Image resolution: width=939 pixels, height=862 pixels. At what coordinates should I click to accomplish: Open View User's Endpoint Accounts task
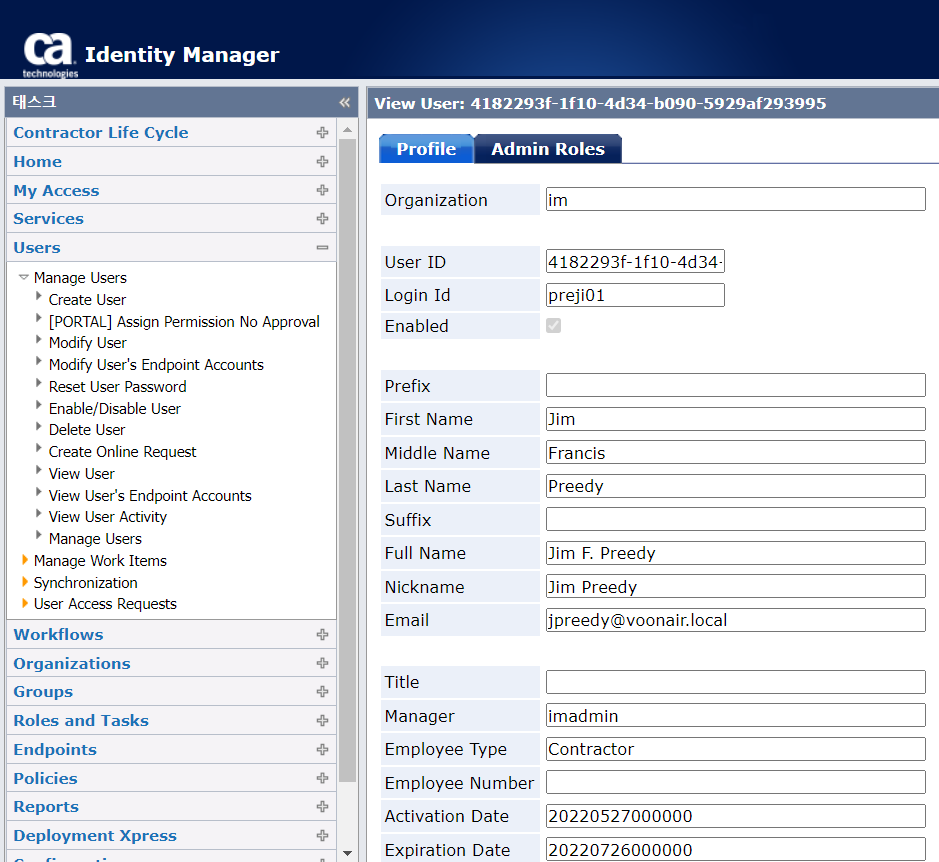150,495
